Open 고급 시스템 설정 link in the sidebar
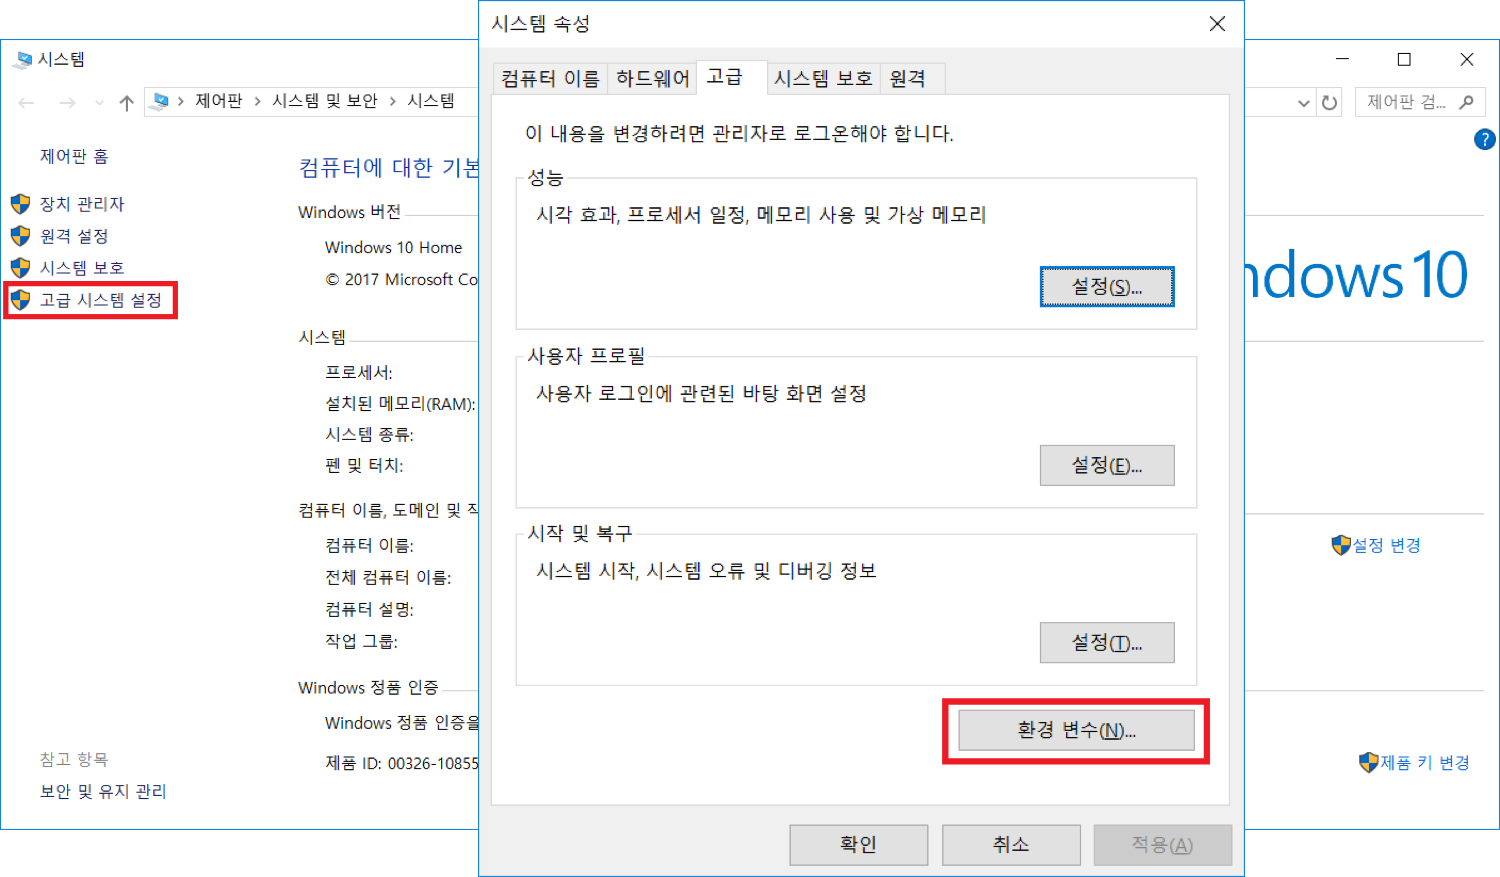This screenshot has height=877, width=1500. coord(101,300)
